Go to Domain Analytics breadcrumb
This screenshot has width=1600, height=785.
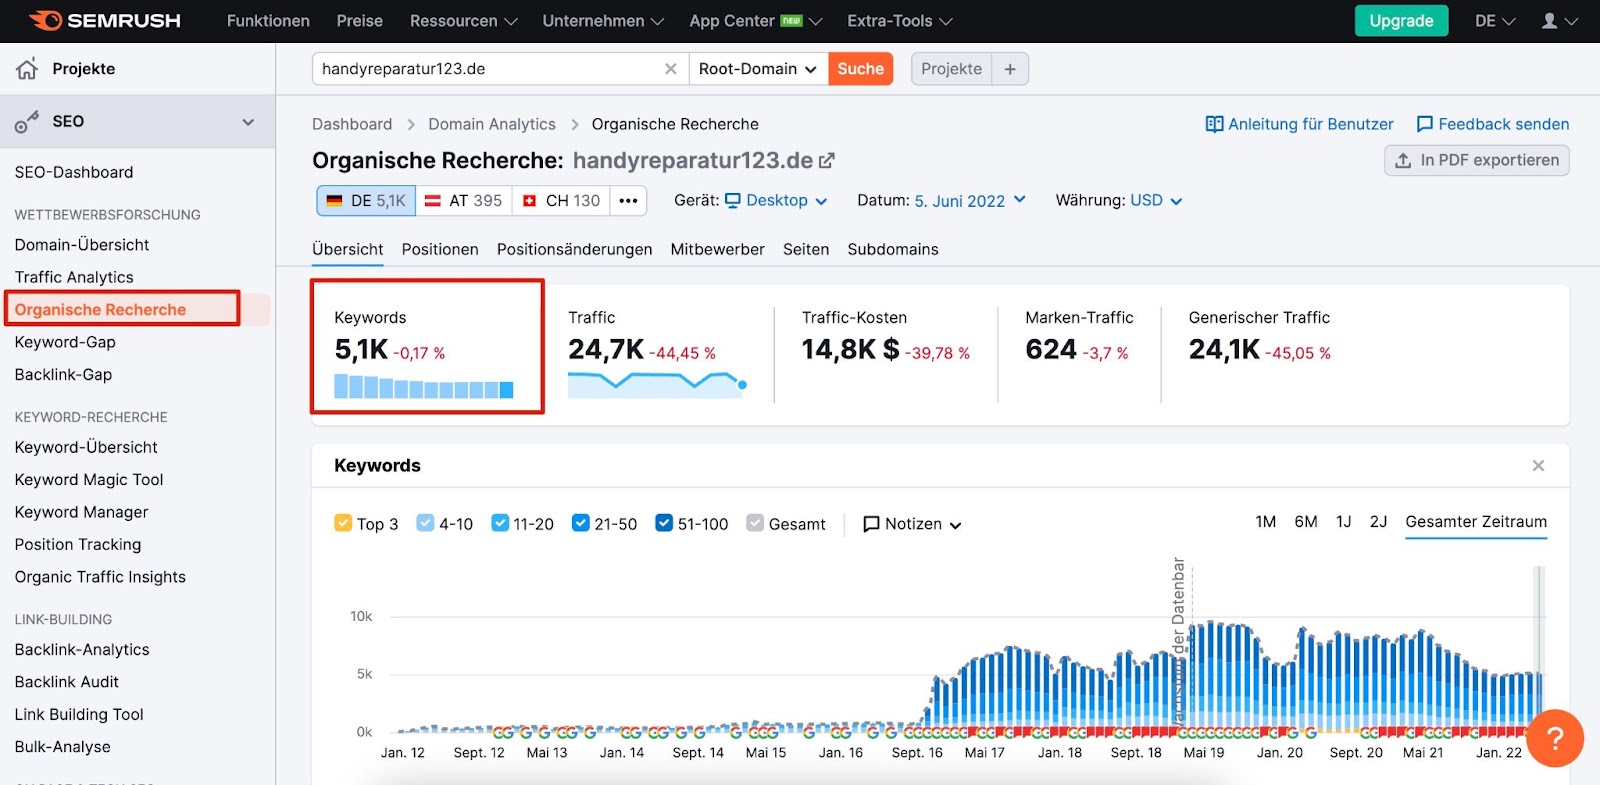coord(492,124)
